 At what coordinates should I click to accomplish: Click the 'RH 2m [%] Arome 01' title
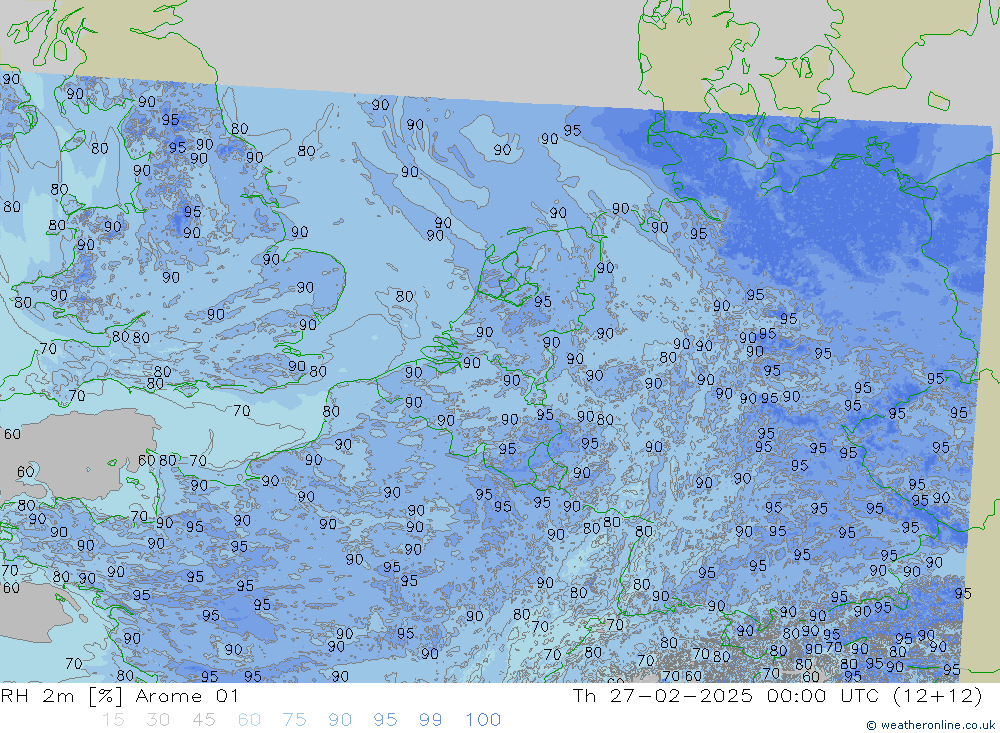120,695
